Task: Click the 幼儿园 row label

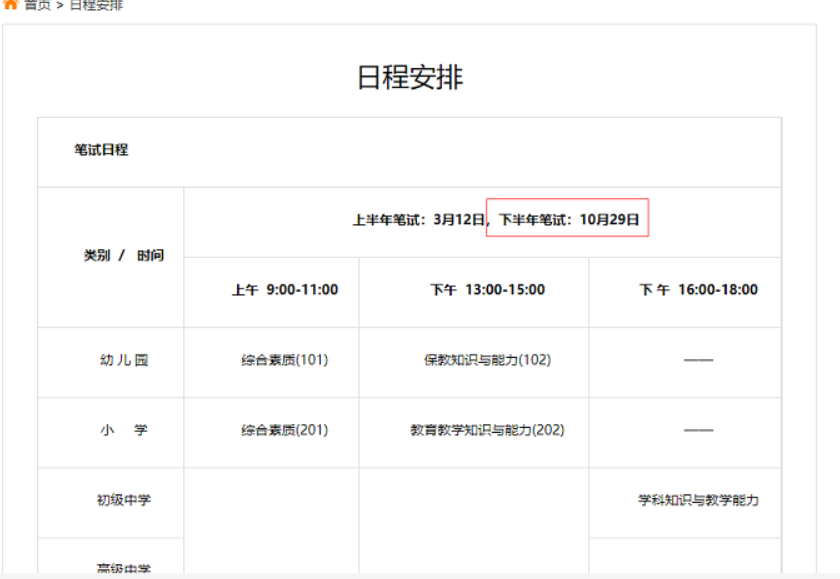Action: click(124, 360)
